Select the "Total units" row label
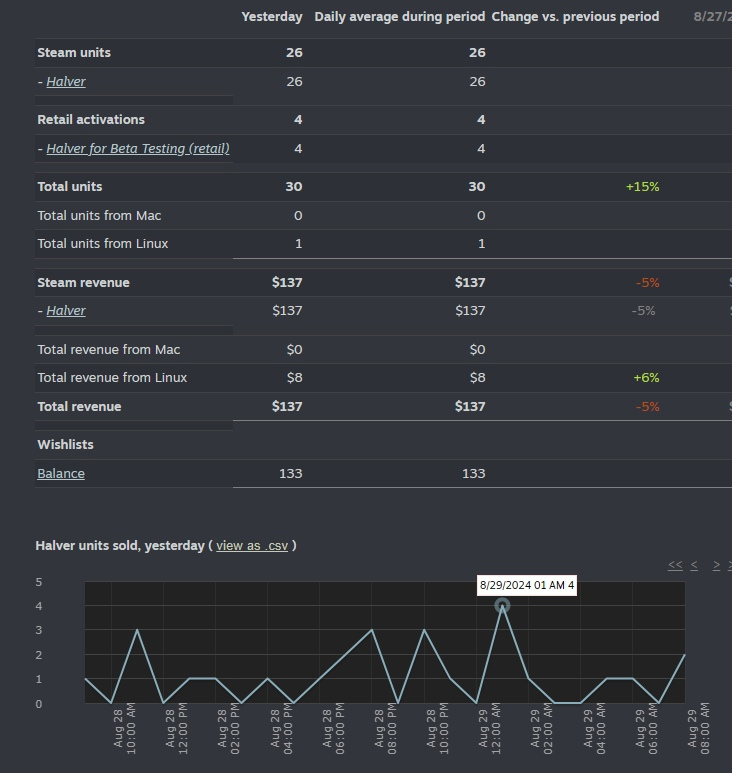The height and width of the screenshot is (773, 732). tap(70, 187)
